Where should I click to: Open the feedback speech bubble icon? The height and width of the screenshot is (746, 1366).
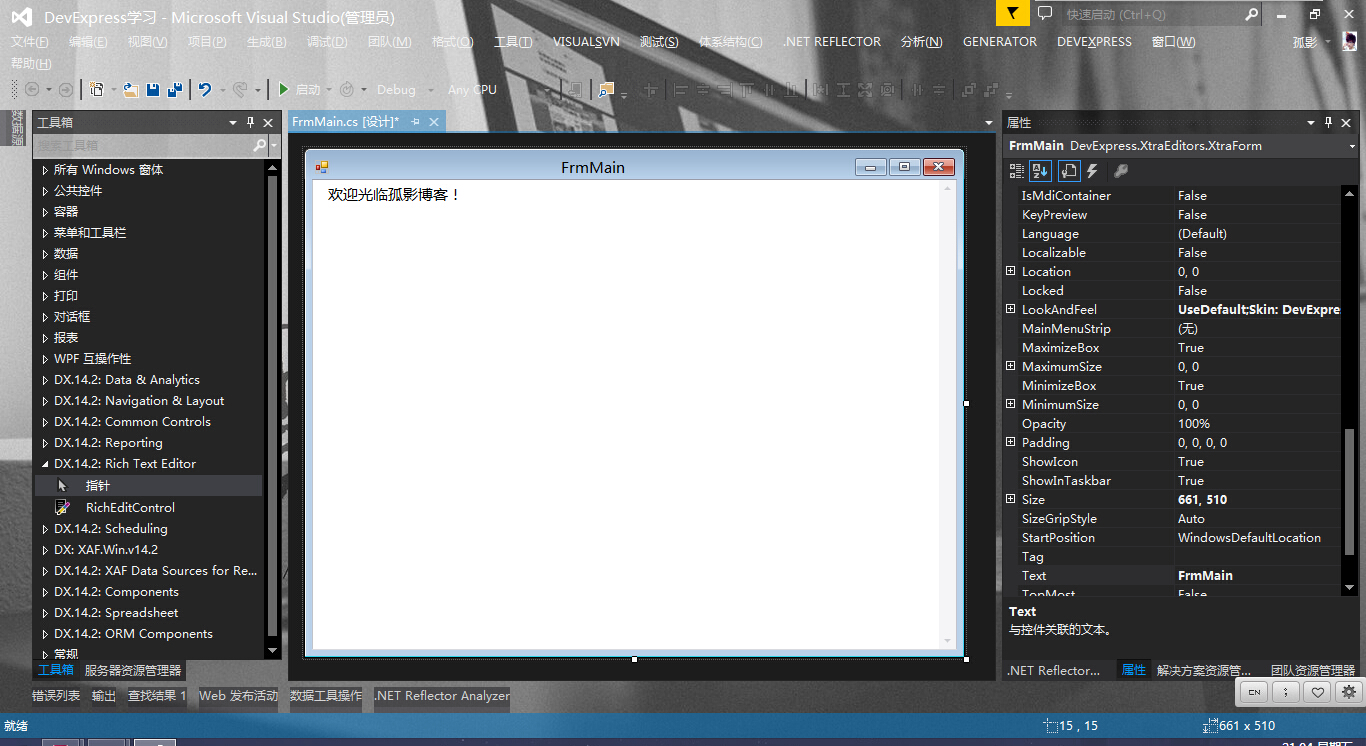[x=1045, y=13]
